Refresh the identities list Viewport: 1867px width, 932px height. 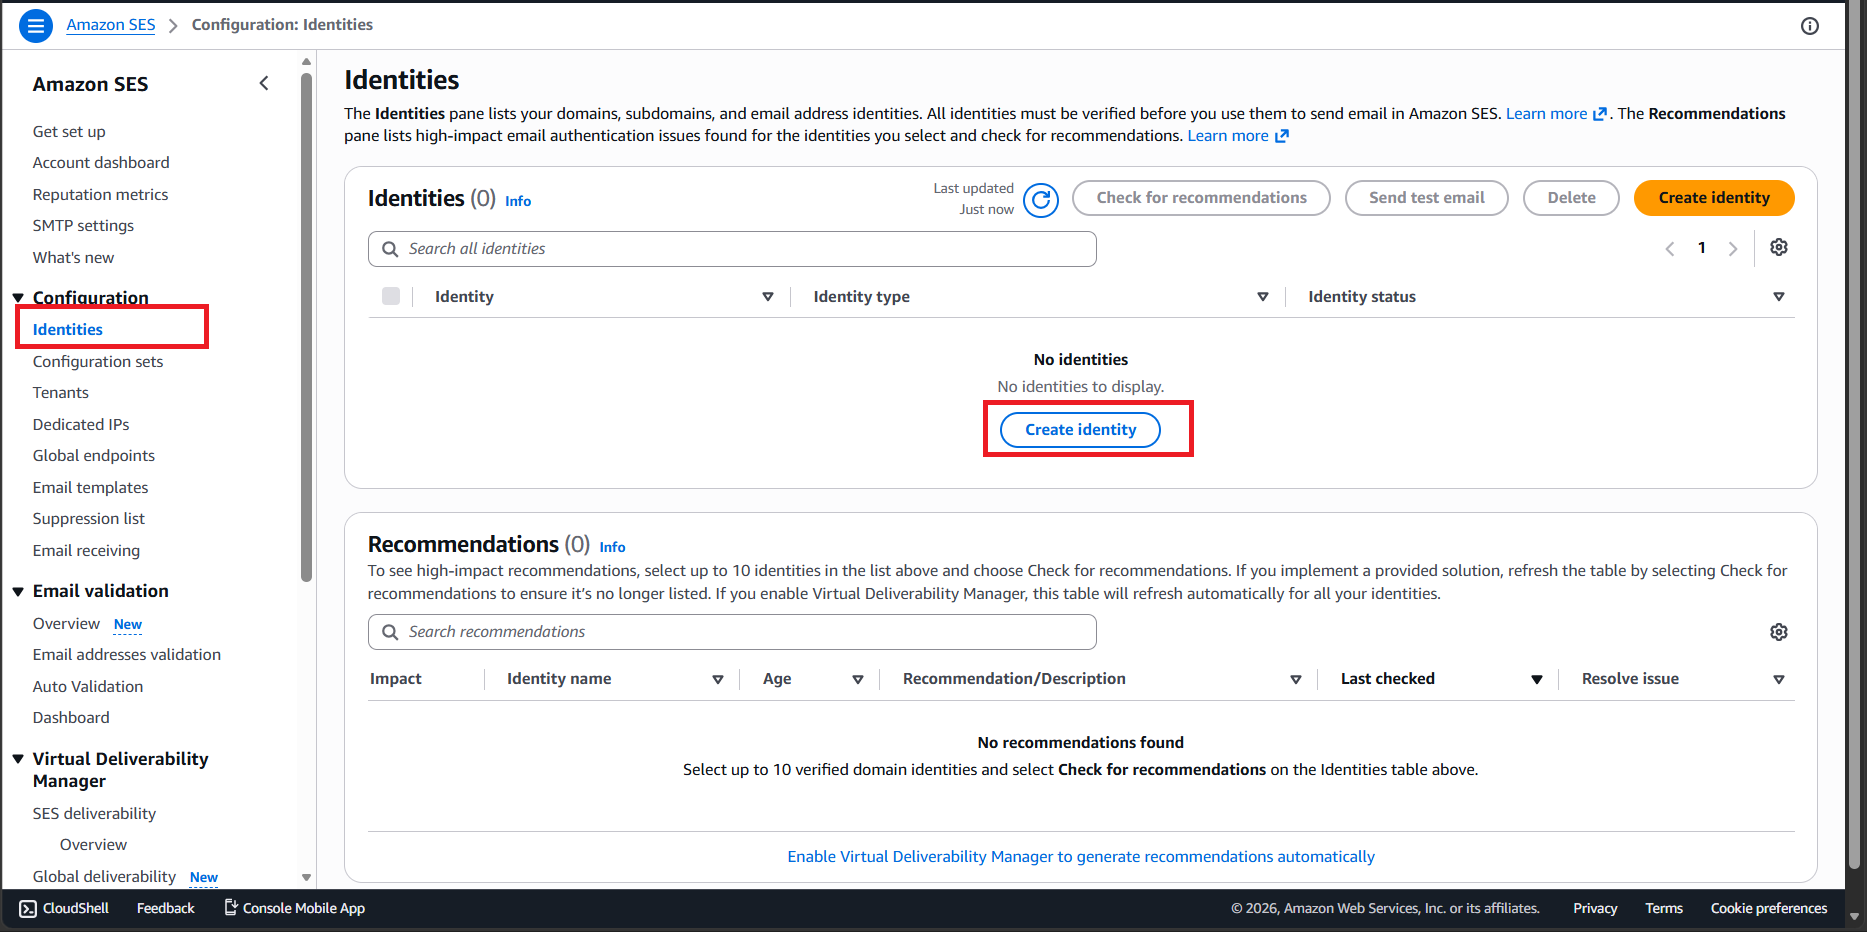point(1041,200)
